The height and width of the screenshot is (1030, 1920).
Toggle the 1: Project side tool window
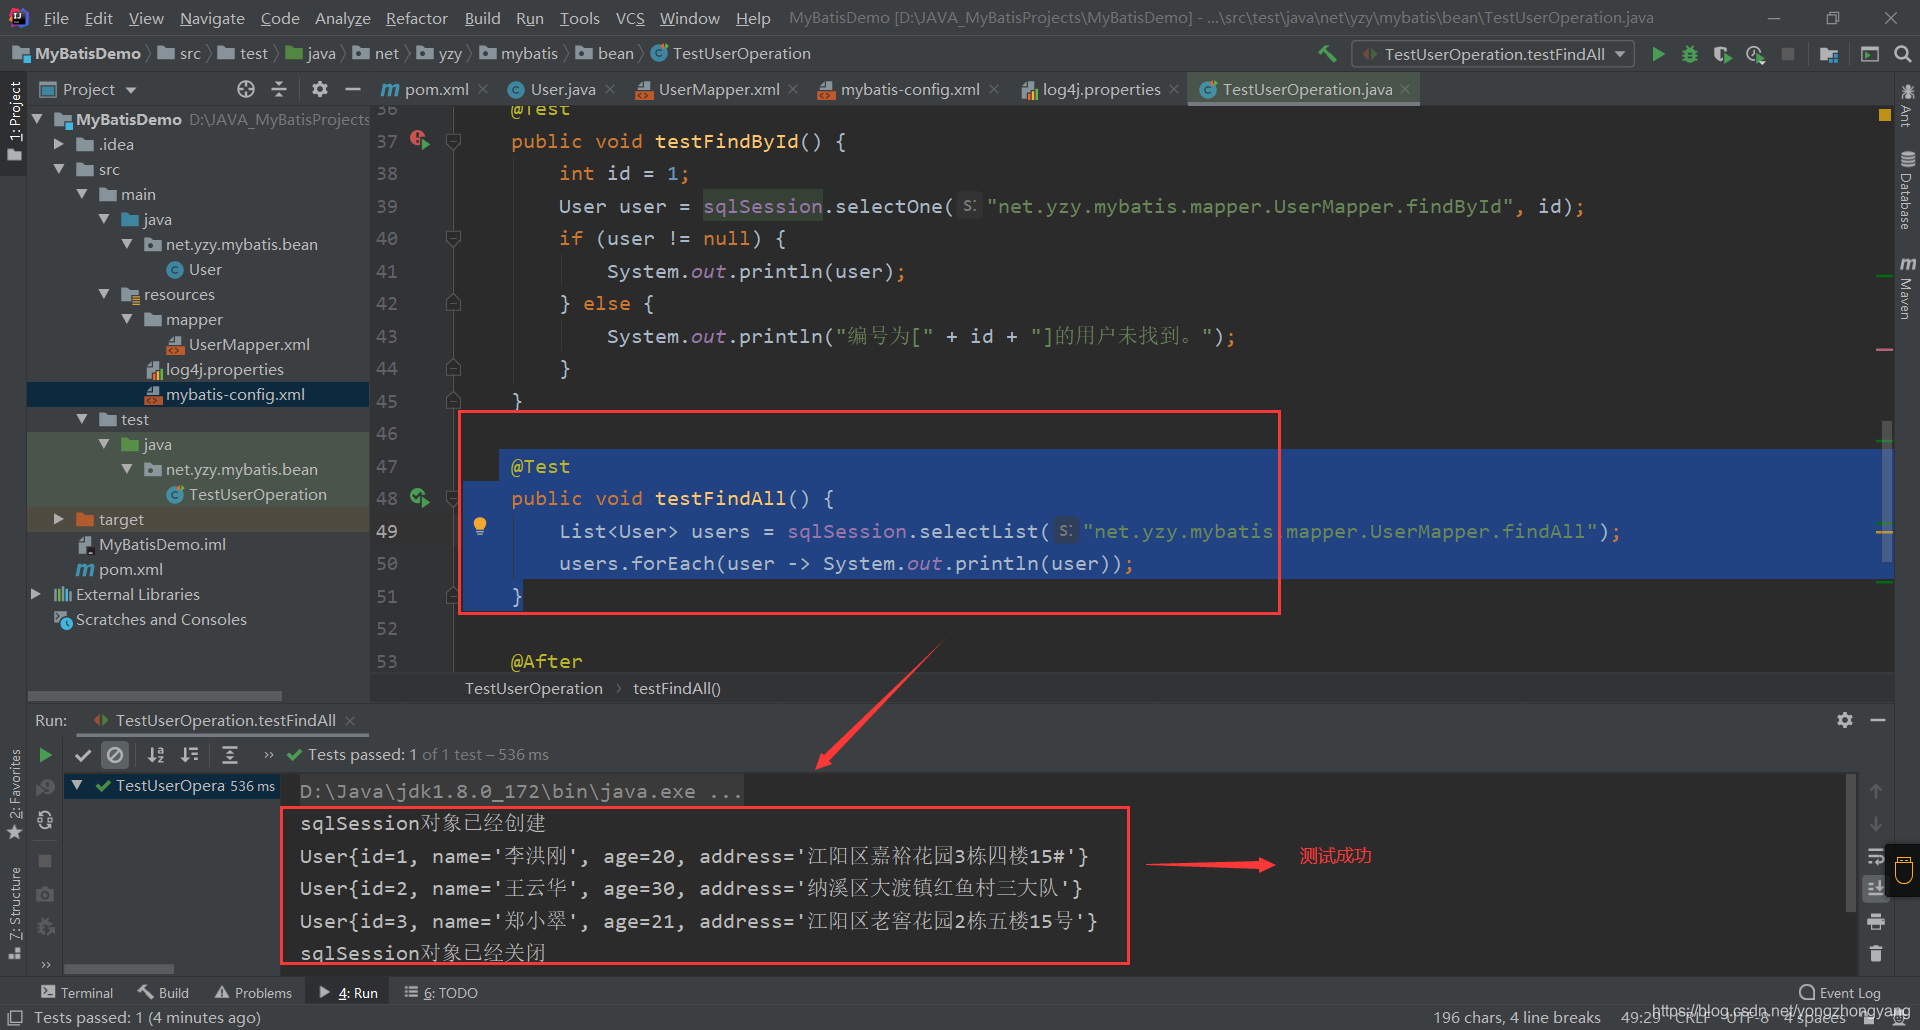tap(14, 121)
